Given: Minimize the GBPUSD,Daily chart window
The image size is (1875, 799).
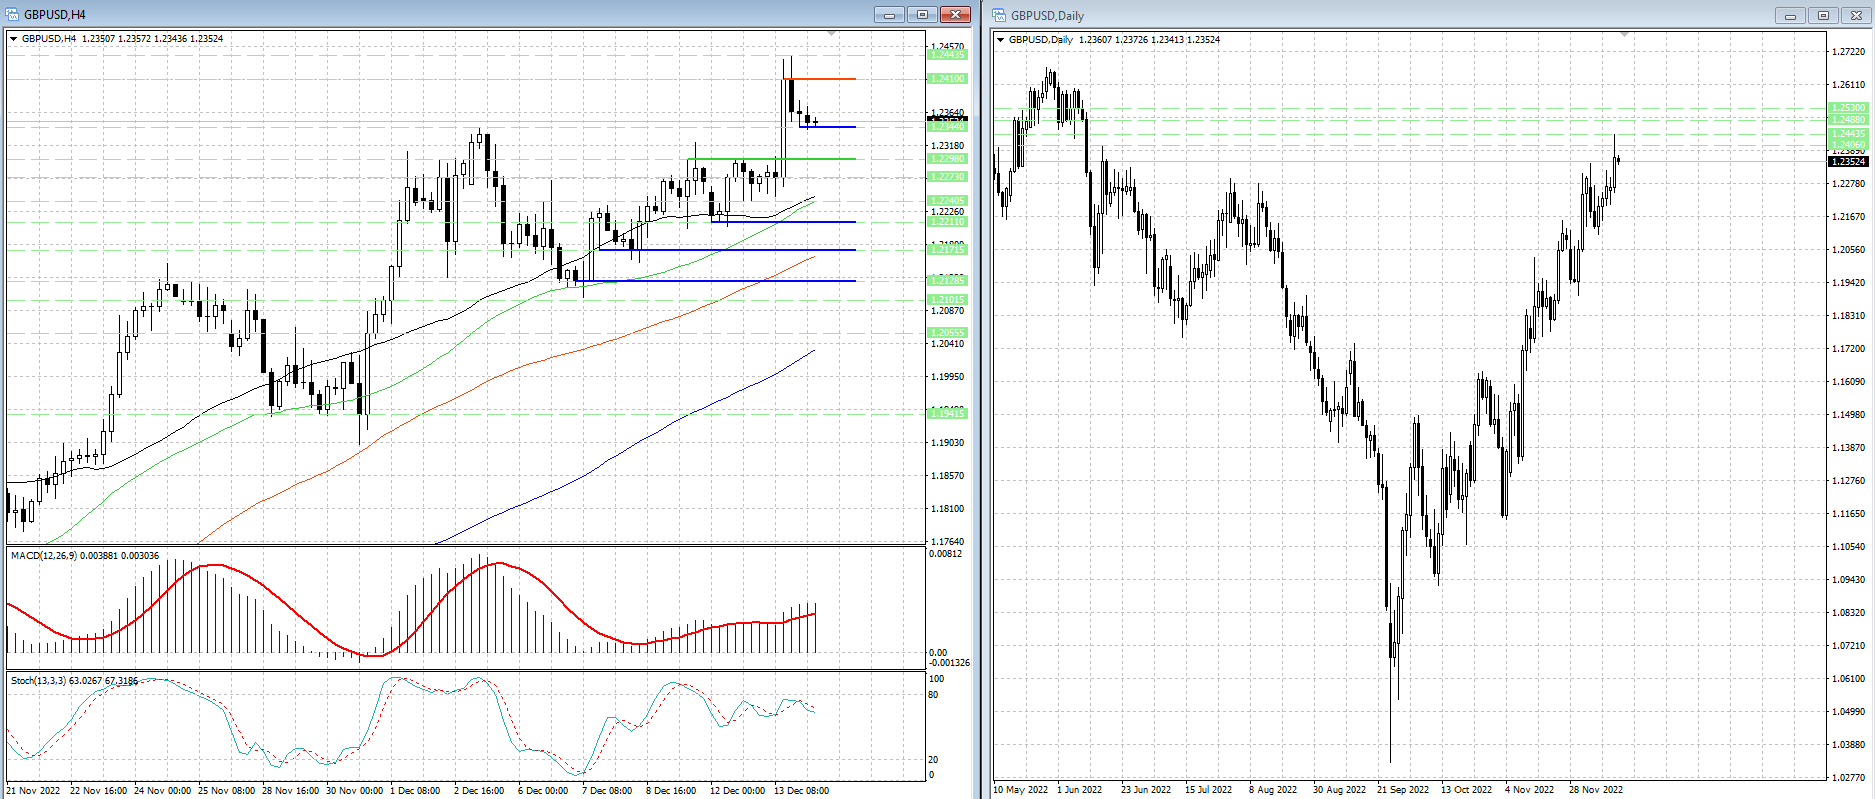Looking at the screenshot, I should tap(1790, 15).
